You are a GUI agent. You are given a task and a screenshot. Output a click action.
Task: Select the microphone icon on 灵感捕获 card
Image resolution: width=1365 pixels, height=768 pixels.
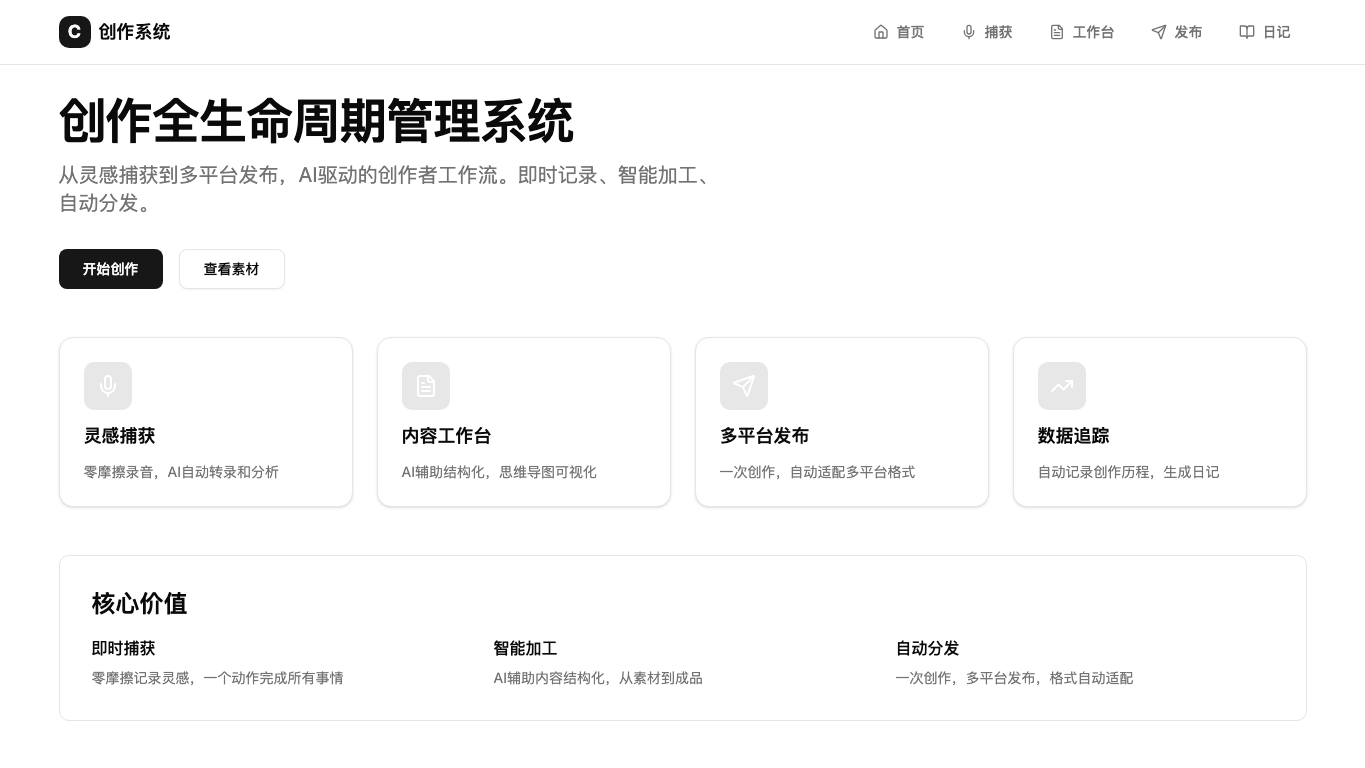point(108,386)
